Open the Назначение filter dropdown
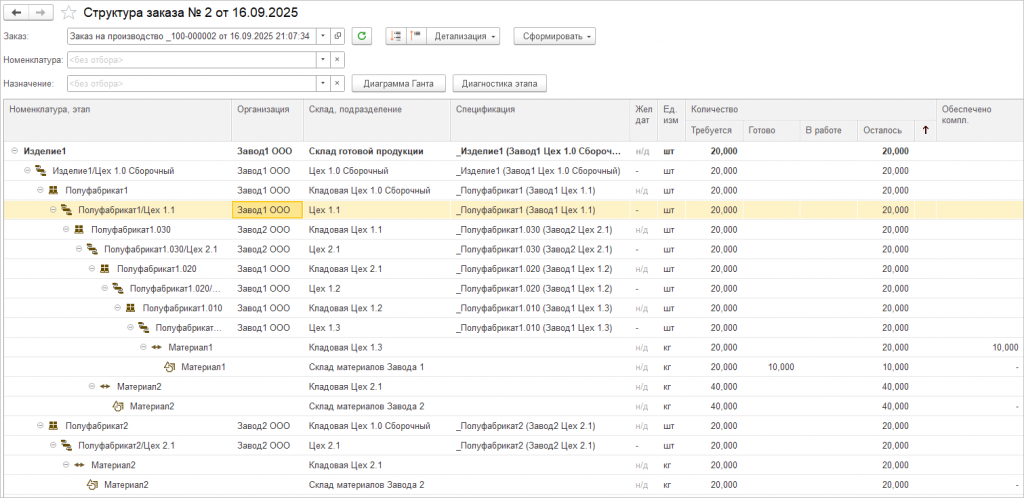1024x498 pixels. (x=323, y=84)
